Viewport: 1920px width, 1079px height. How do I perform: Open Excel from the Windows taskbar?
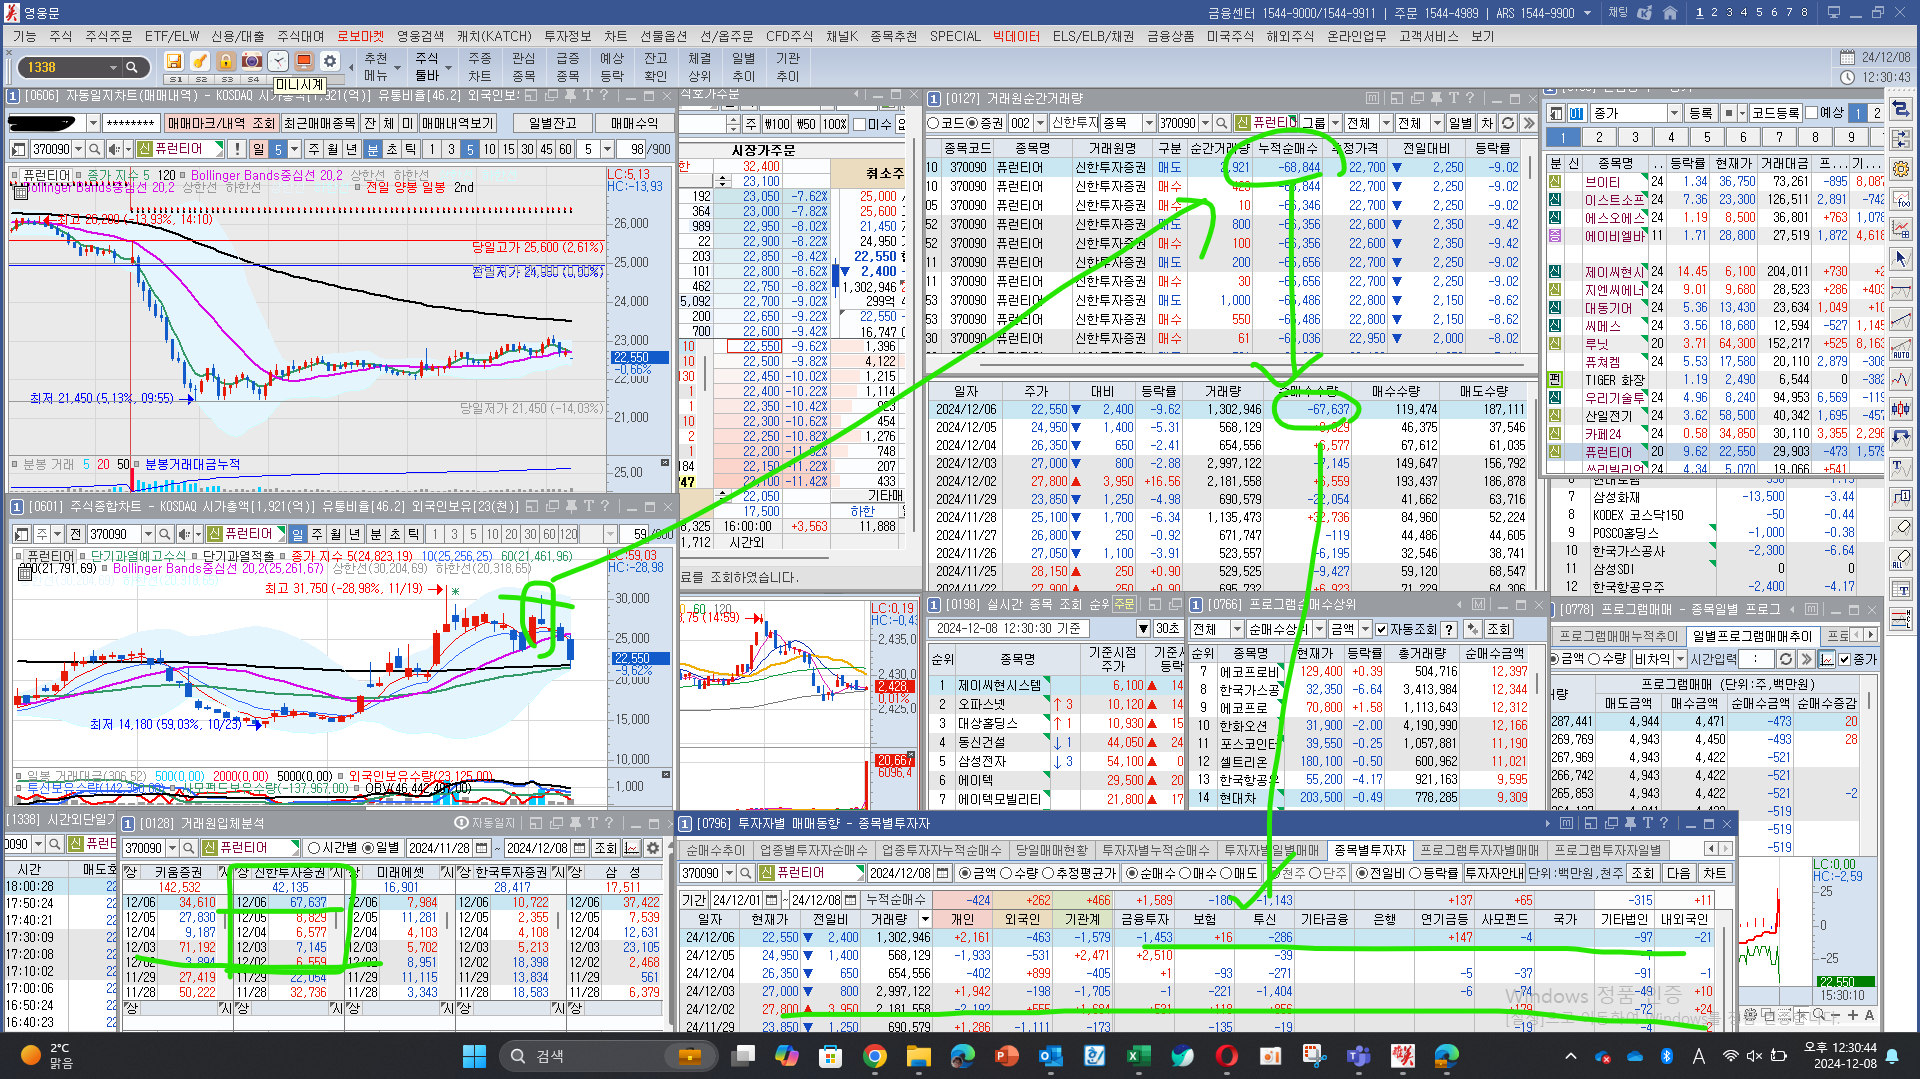coord(1138,1056)
